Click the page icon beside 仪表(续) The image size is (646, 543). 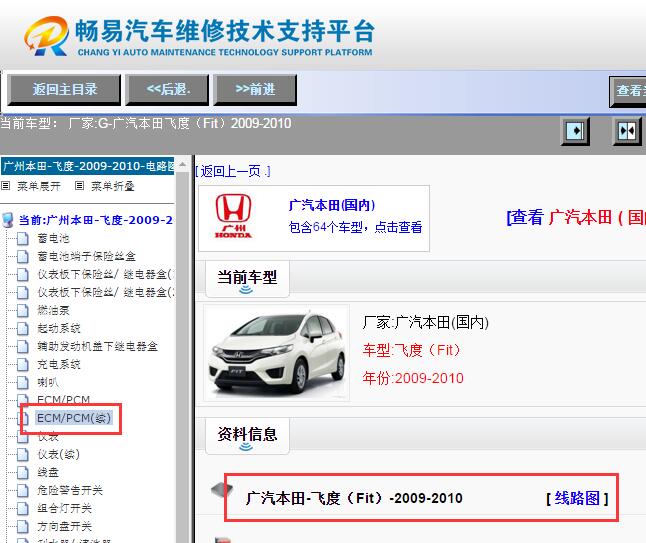[x=23, y=454]
